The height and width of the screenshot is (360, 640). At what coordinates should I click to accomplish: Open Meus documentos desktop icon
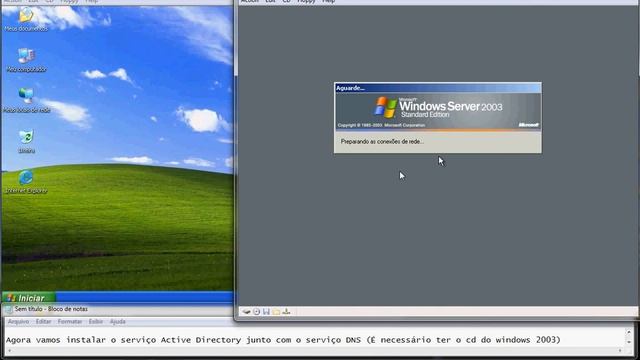[x=26, y=20]
